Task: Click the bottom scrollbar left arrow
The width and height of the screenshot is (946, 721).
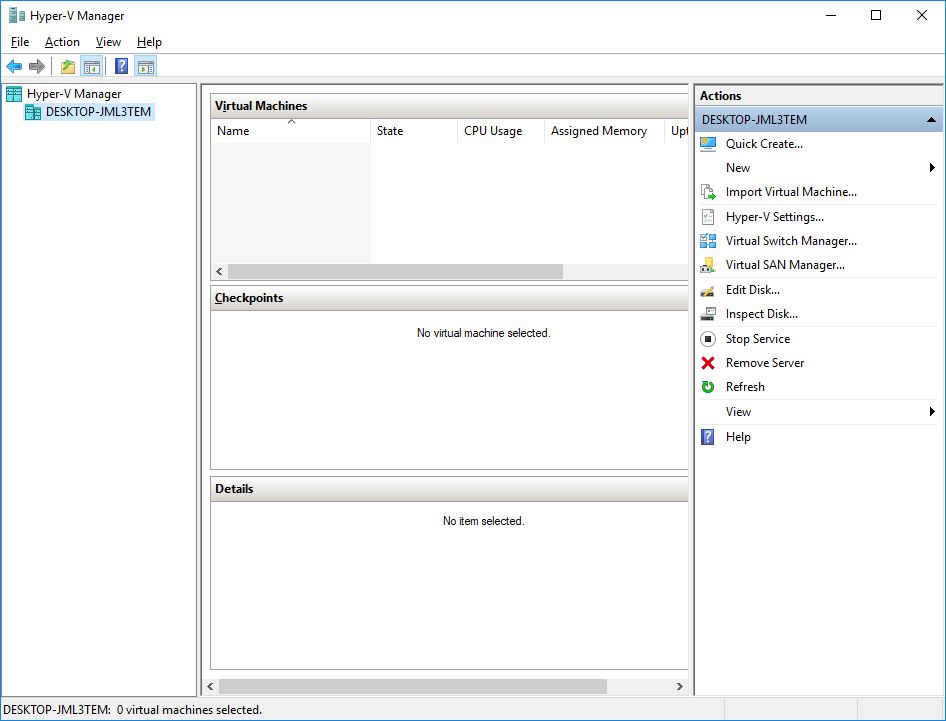Action: (x=210, y=687)
